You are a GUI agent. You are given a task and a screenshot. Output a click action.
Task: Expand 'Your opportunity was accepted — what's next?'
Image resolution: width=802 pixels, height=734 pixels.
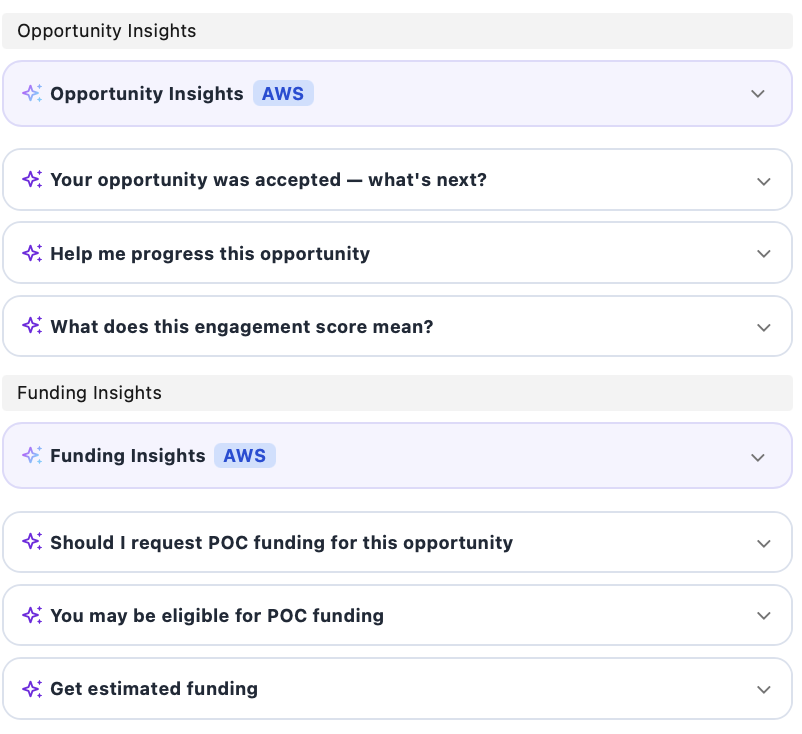point(764,181)
